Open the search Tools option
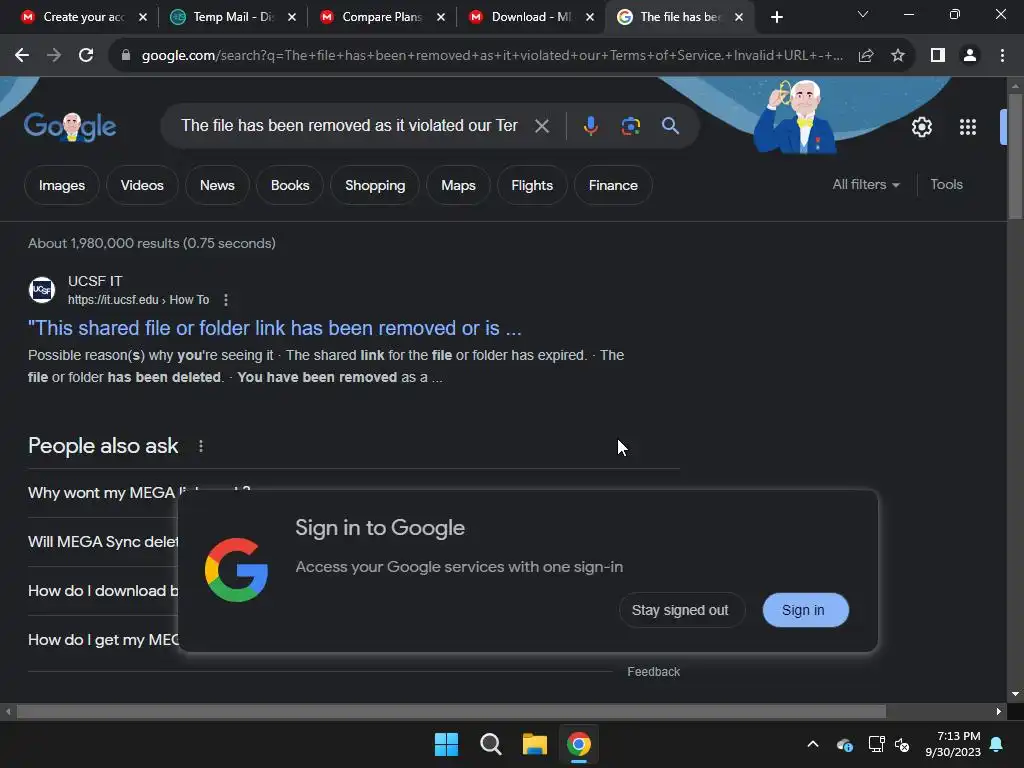Screen dimensions: 1024x768 click(946, 185)
